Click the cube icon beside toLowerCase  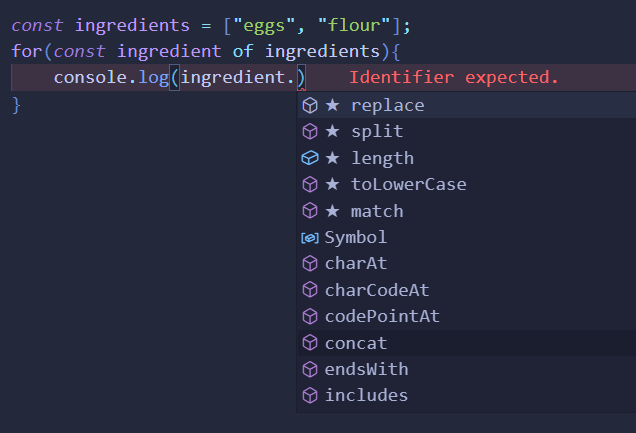(x=310, y=184)
